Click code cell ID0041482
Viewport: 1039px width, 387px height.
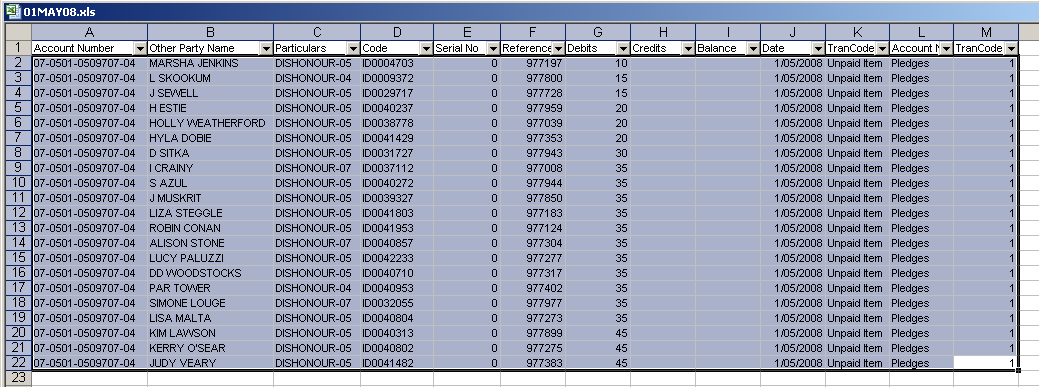[398, 363]
